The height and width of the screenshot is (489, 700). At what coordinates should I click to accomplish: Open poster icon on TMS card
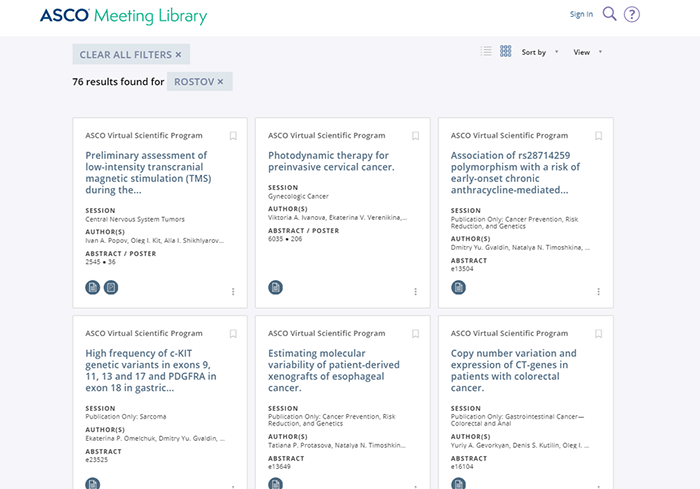(111, 288)
